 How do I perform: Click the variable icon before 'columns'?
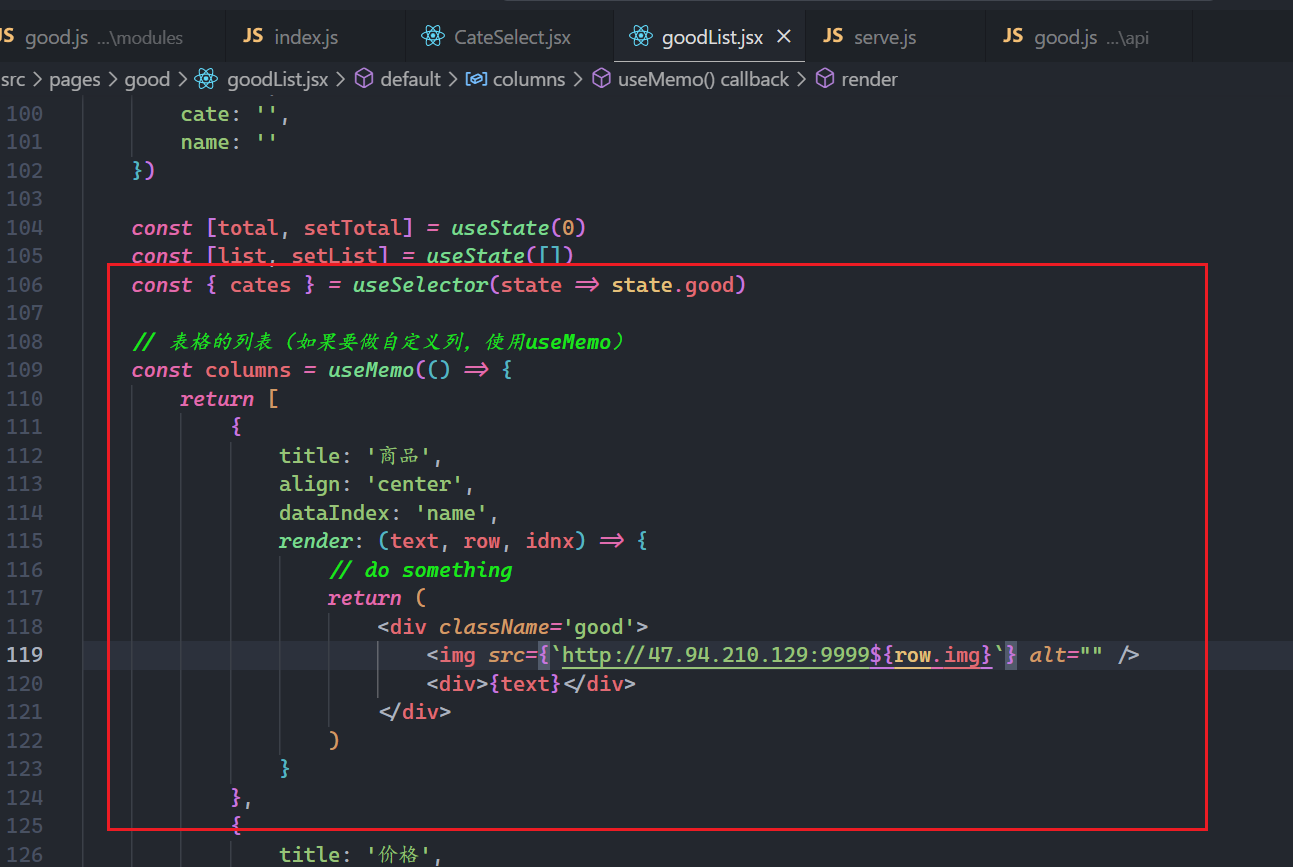477,79
